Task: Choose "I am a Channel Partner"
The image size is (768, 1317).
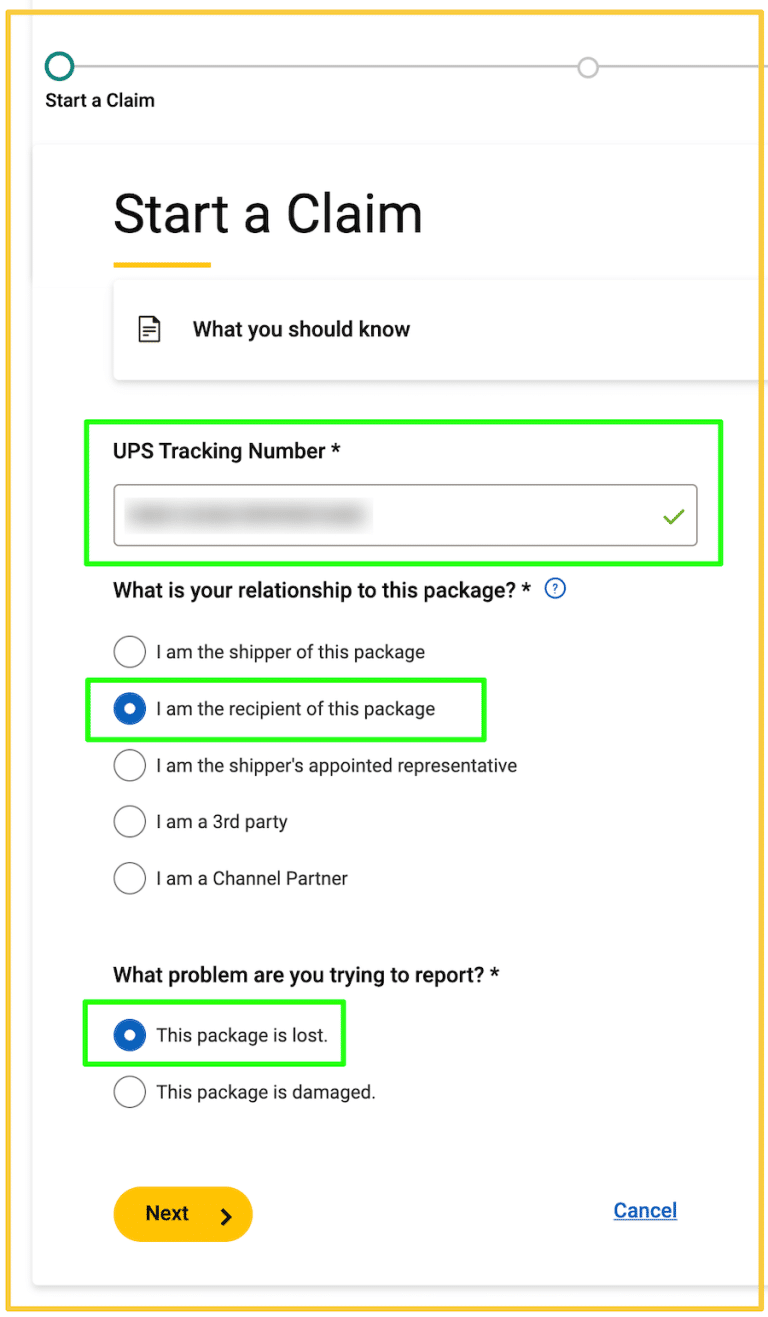Action: pos(129,878)
